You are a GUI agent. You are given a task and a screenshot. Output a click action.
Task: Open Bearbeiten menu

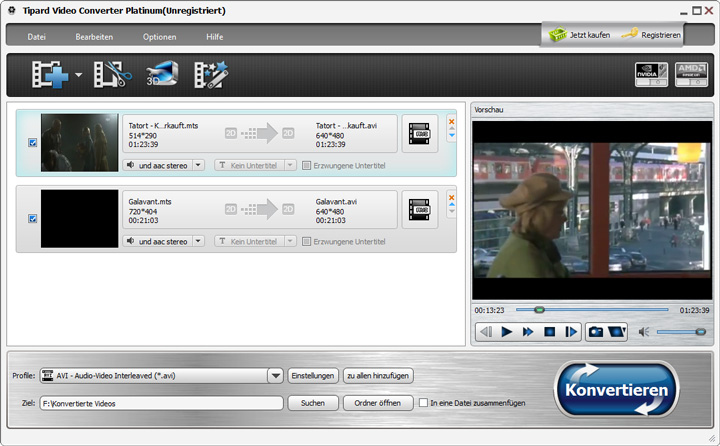pyautogui.click(x=94, y=37)
